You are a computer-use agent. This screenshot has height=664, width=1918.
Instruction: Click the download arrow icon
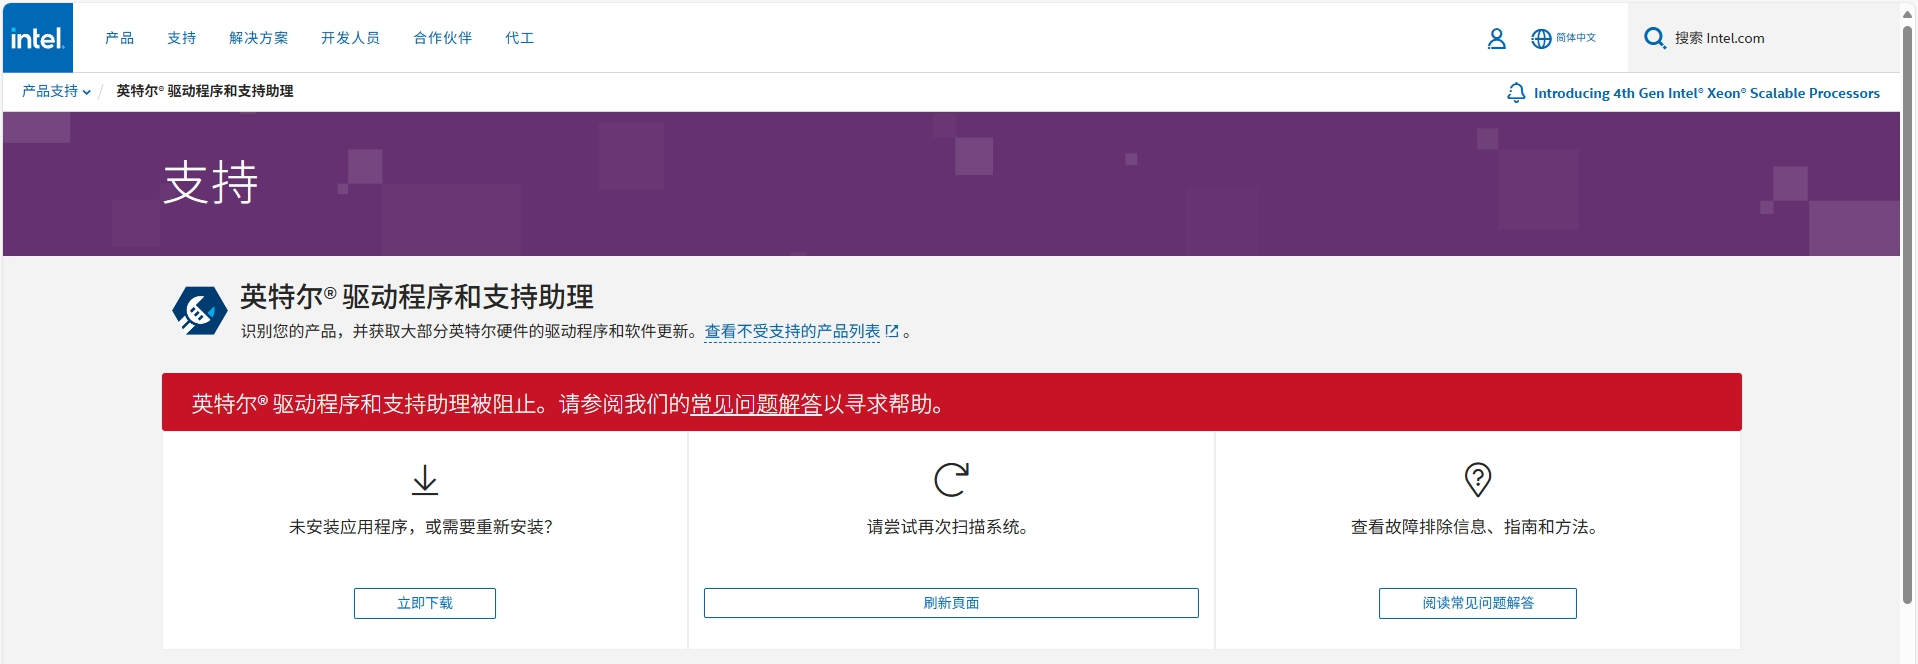click(x=425, y=480)
